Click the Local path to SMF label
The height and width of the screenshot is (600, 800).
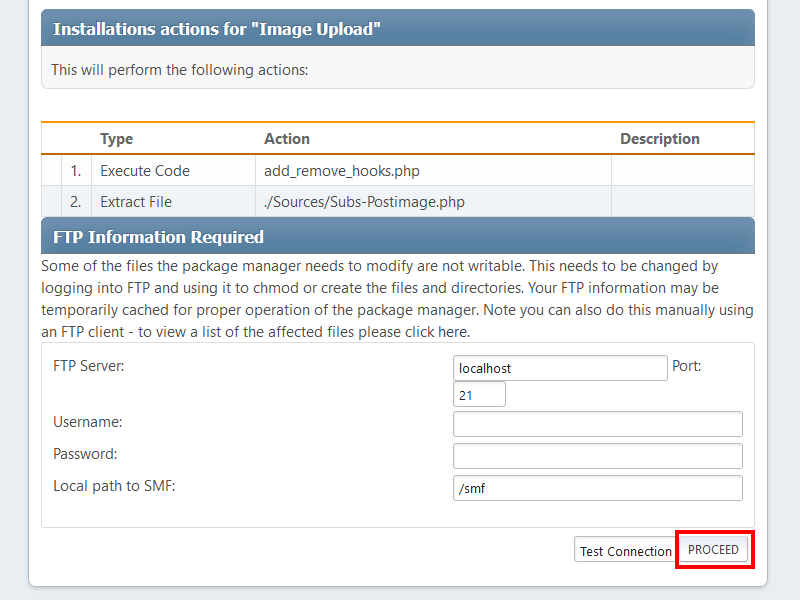[x=114, y=486]
